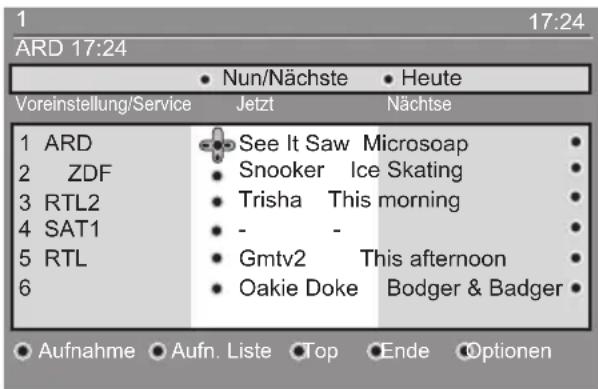The height and width of the screenshot is (389, 598).
Task: Open the Optionen menu
Action: tap(504, 352)
